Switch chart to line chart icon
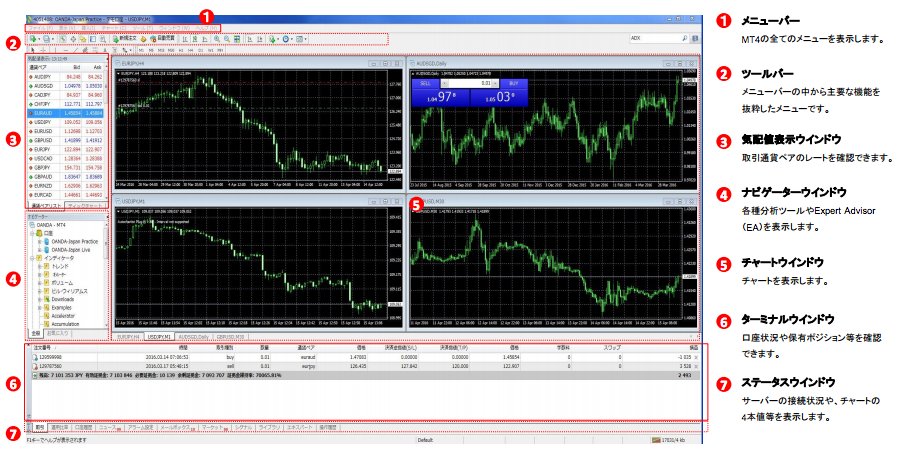Image resolution: width=899 pixels, height=461 pixels. pyautogui.click(x=205, y=39)
